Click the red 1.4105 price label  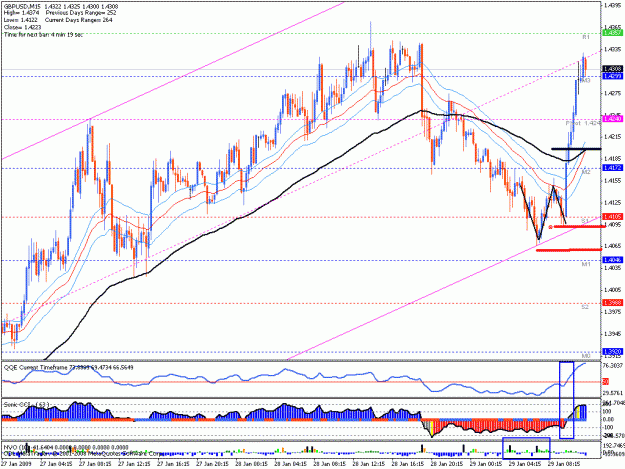tap(613, 217)
